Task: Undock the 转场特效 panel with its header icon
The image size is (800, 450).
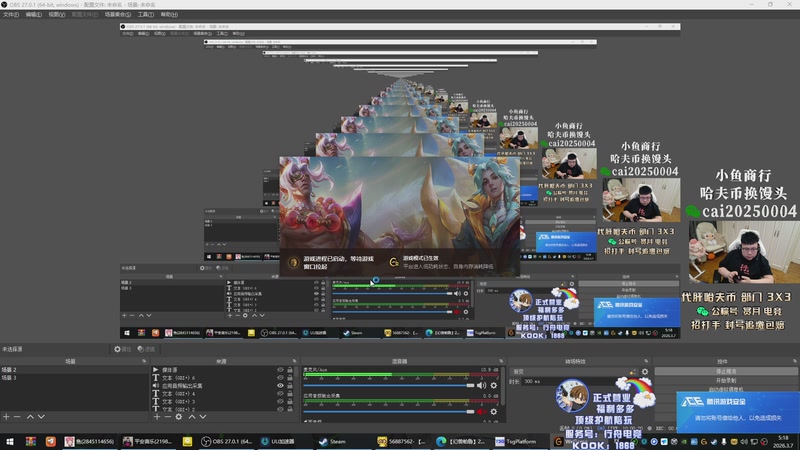Action: pyautogui.click(x=646, y=361)
